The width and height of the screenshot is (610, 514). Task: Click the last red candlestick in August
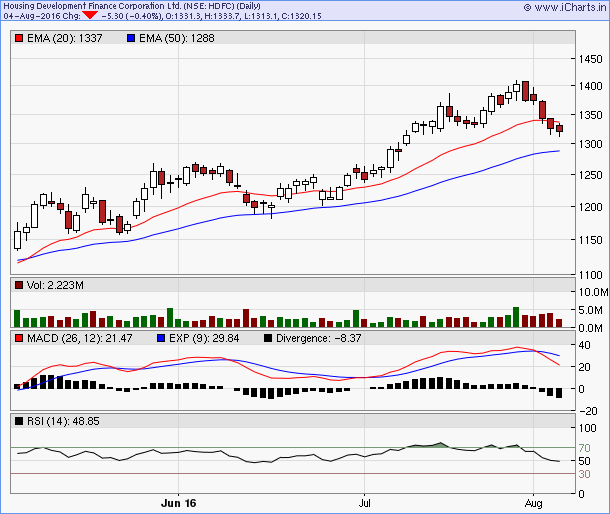(559, 129)
